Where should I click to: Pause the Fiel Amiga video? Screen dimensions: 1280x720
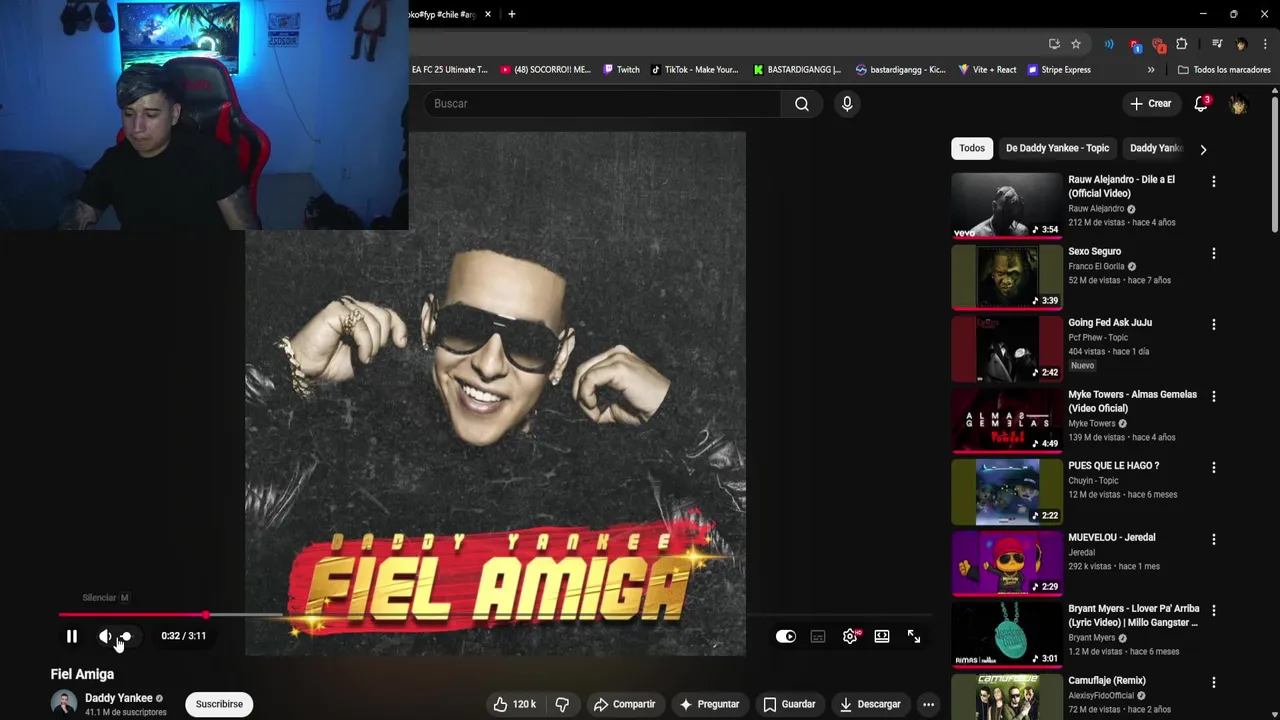click(x=72, y=636)
